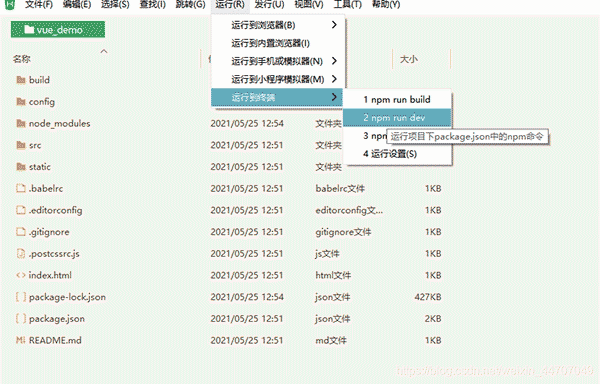Open the 帮助(Y) menu

[x=386, y=5]
